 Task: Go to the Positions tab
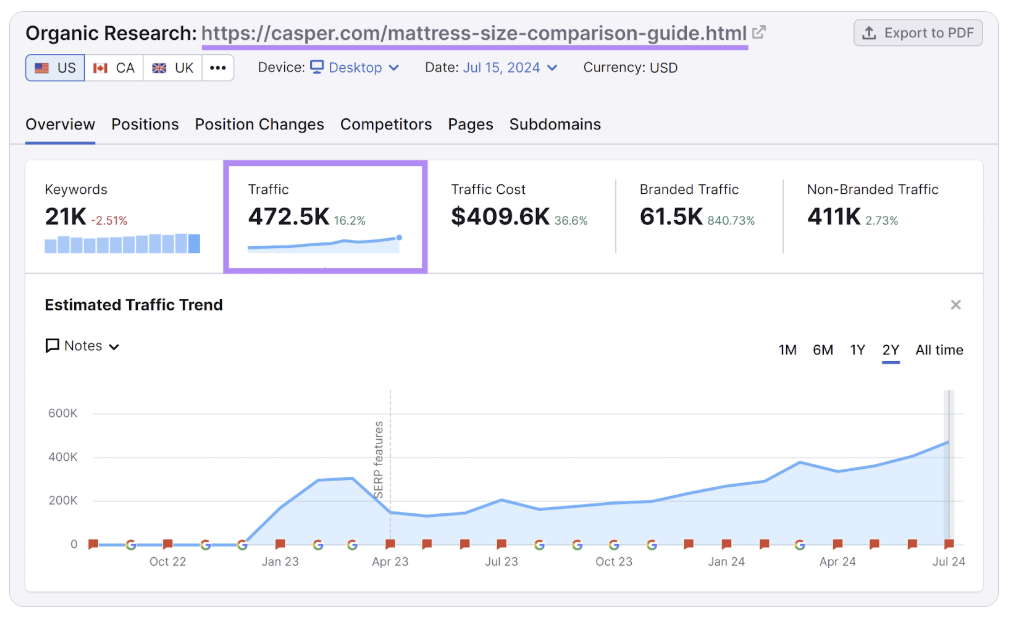click(x=145, y=124)
